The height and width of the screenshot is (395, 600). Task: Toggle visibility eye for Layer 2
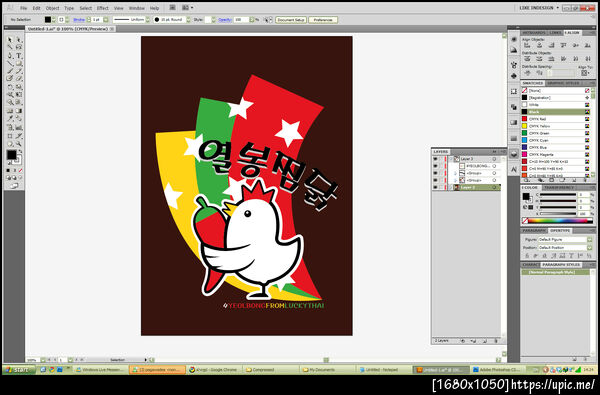click(x=435, y=188)
